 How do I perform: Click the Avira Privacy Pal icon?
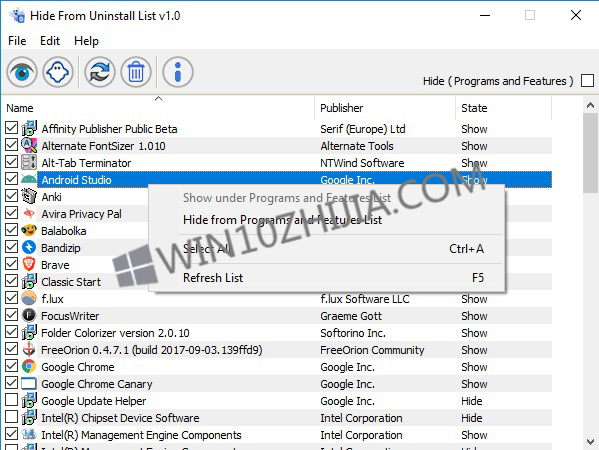click(29, 214)
